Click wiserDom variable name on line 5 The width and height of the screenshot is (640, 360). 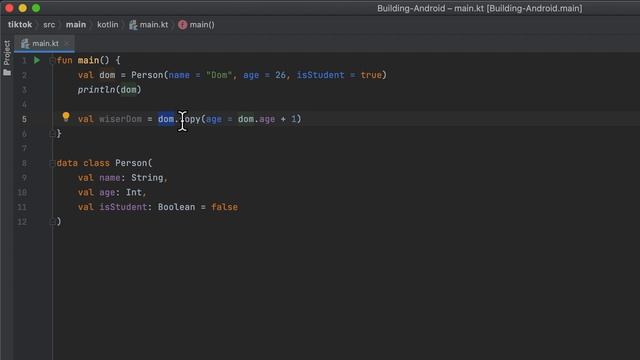pos(120,119)
